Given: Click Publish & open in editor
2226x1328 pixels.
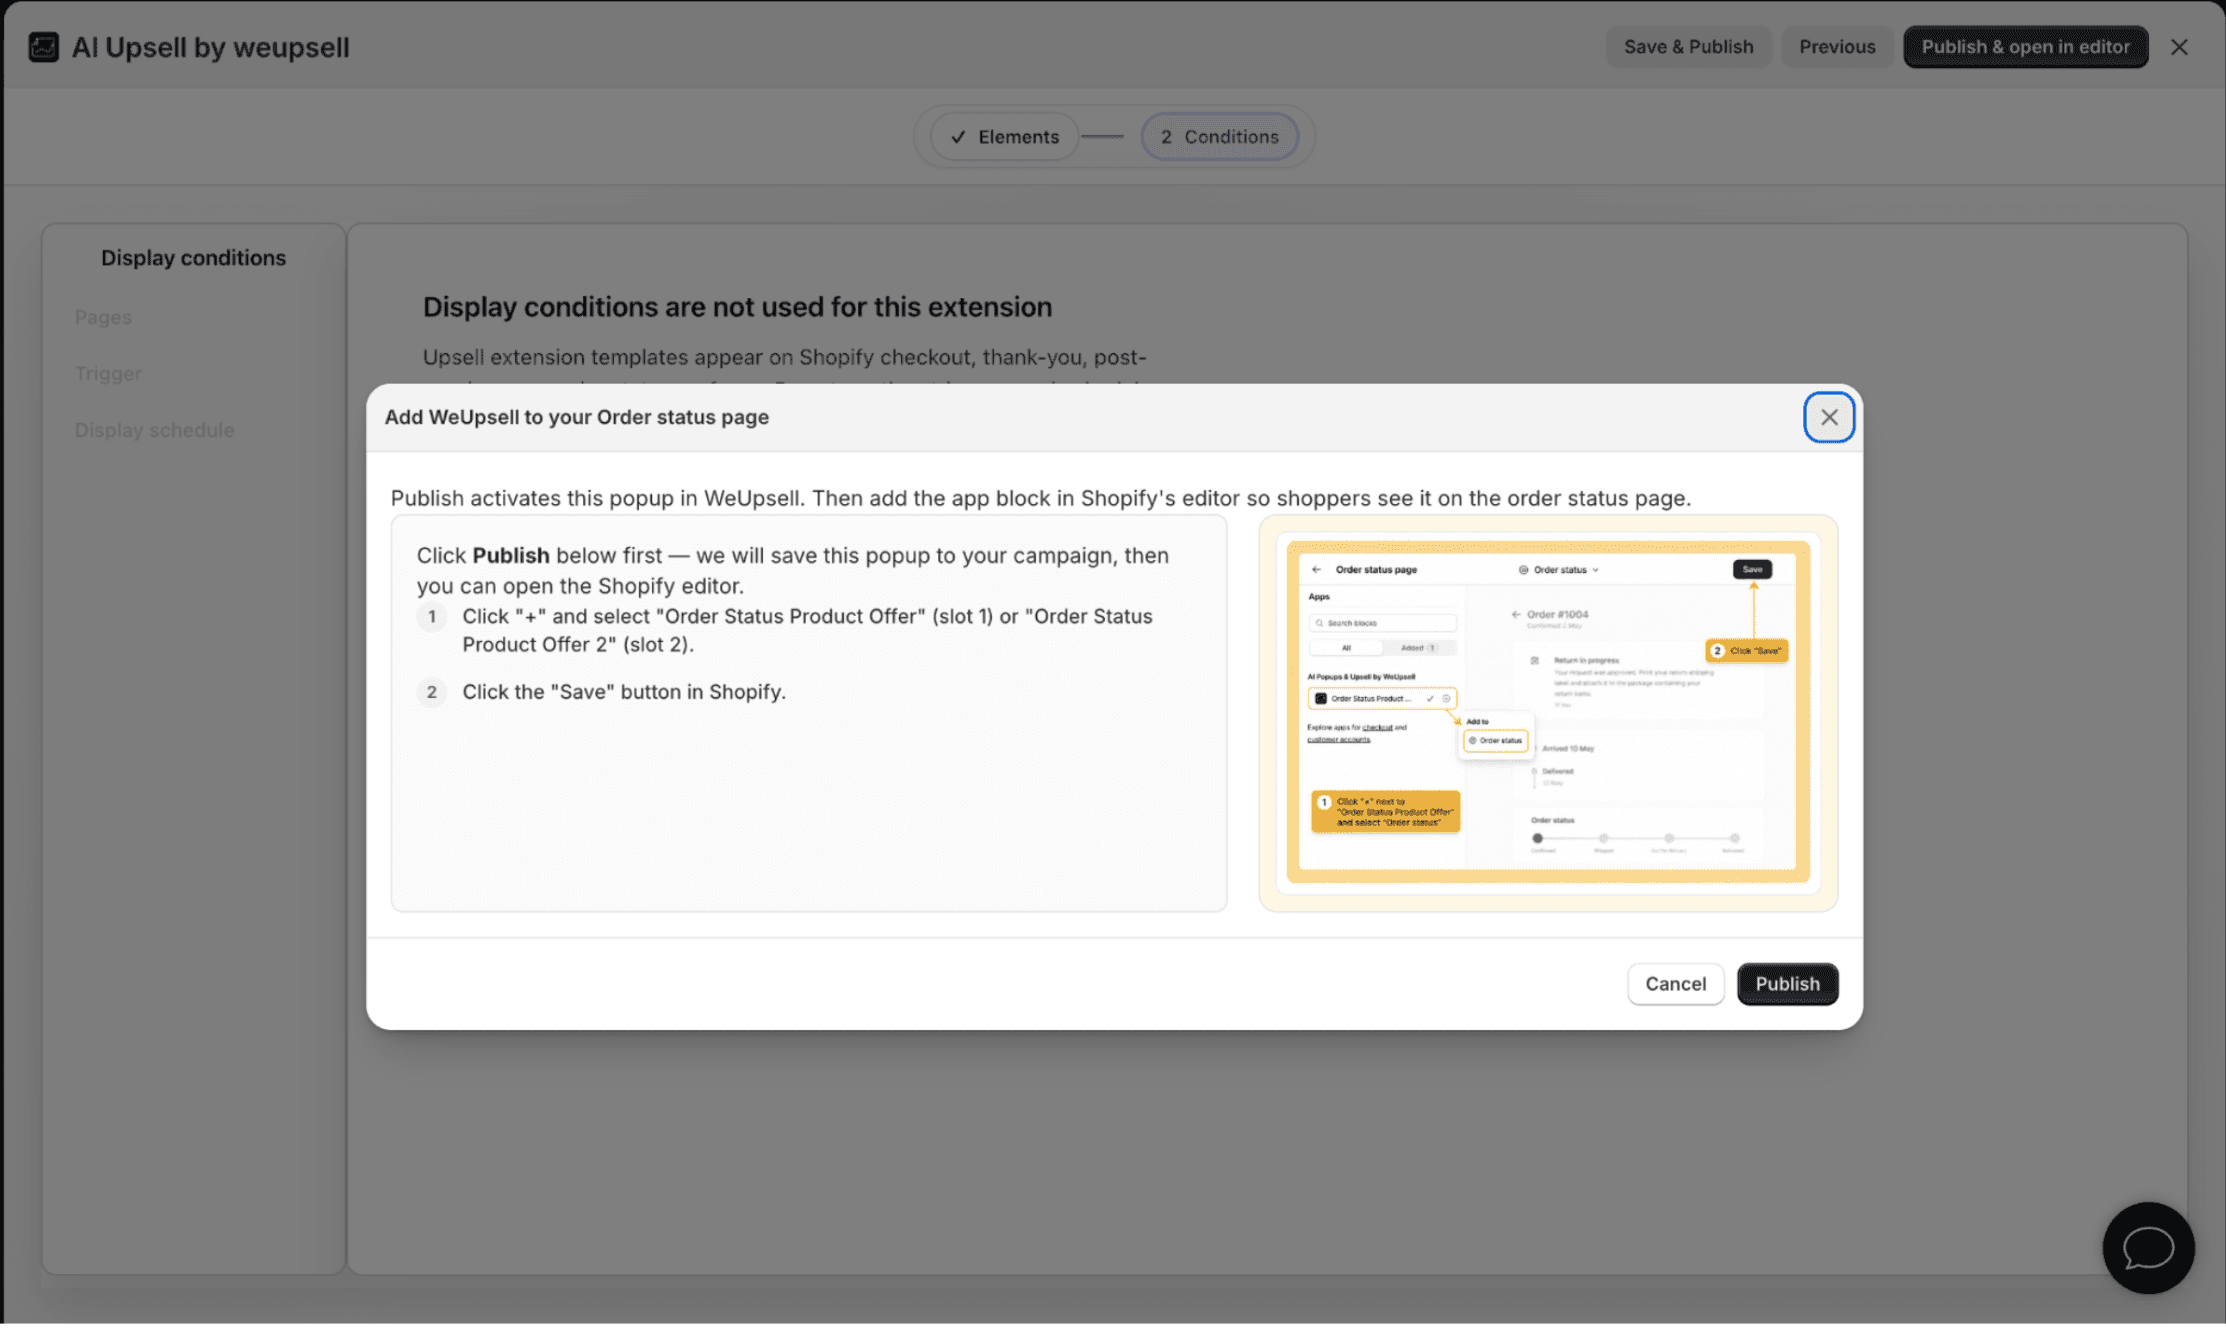Looking at the screenshot, I should click(x=2025, y=47).
